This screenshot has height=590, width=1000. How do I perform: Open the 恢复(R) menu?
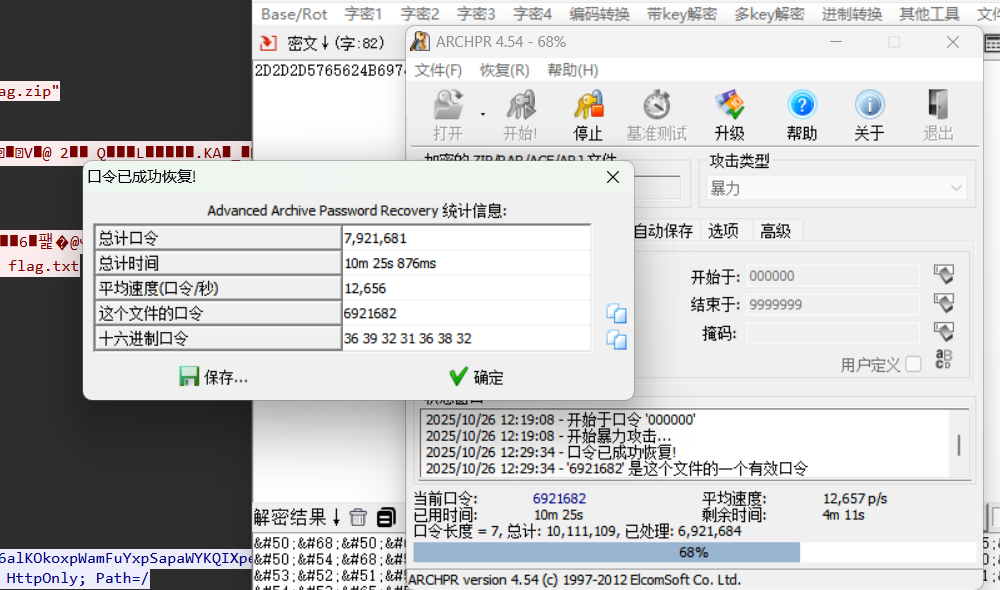pyautogui.click(x=504, y=70)
